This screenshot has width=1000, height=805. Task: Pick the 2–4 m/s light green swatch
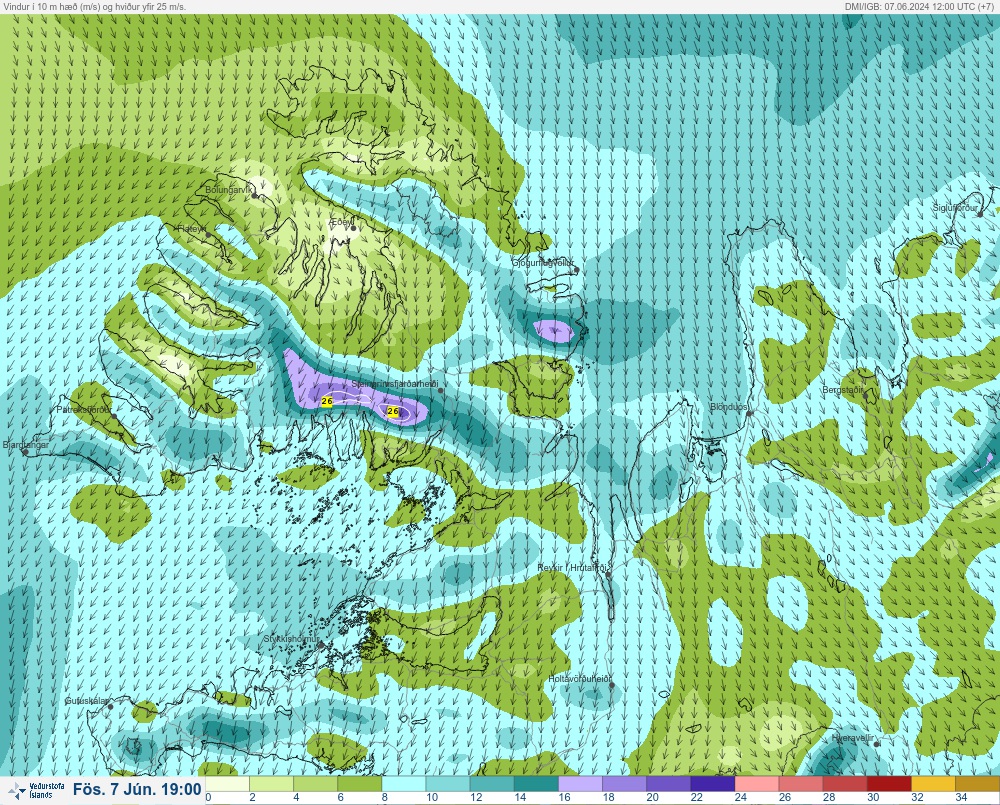tap(272, 783)
